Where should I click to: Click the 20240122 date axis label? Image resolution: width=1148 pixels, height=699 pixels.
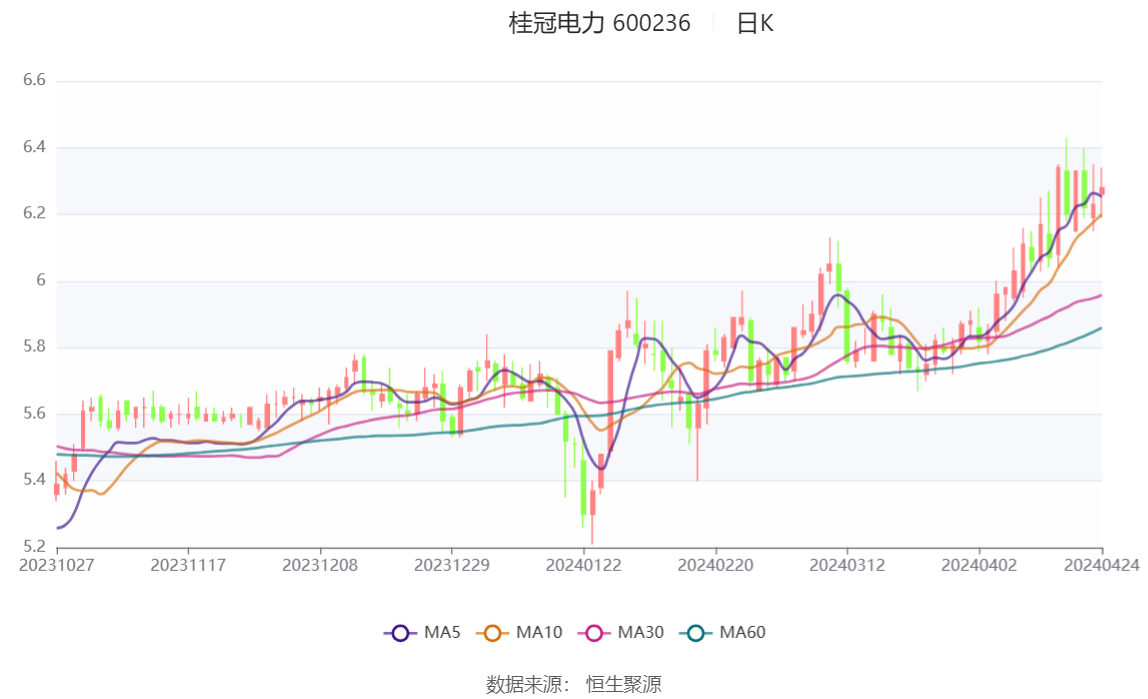[584, 565]
